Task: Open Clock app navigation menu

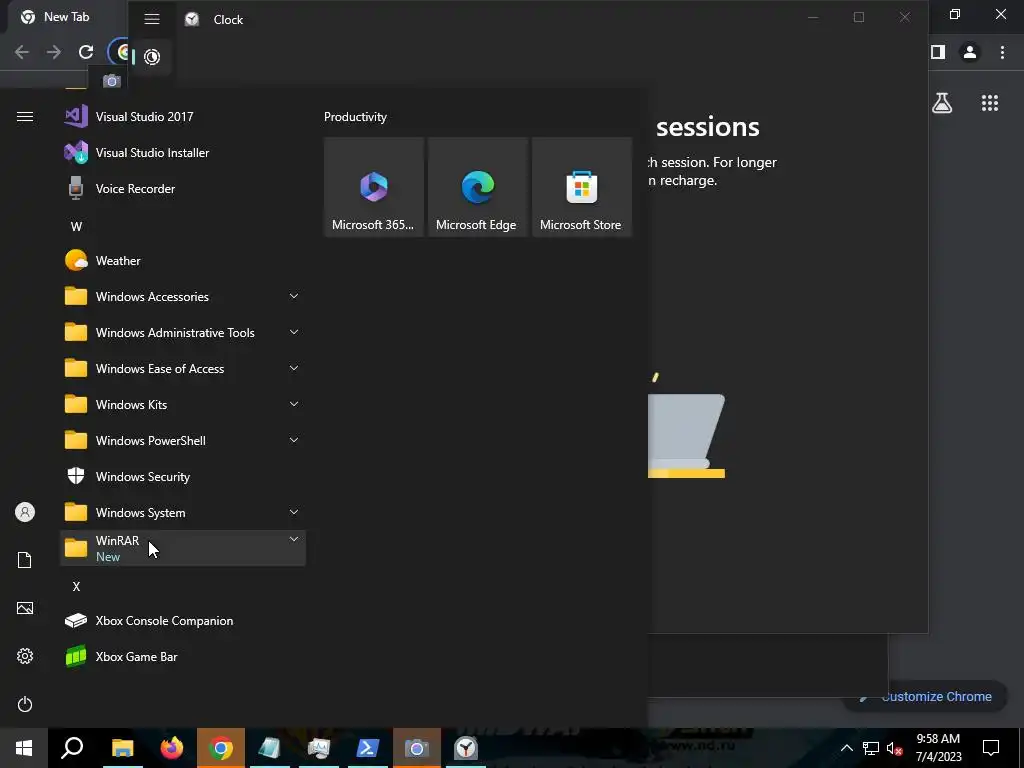Action: pos(152,19)
